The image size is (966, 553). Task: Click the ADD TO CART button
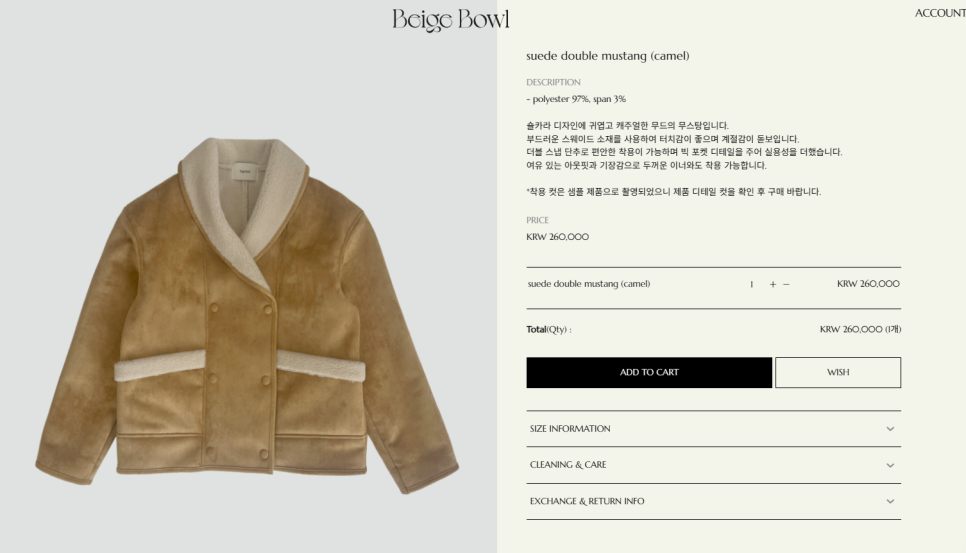click(649, 373)
